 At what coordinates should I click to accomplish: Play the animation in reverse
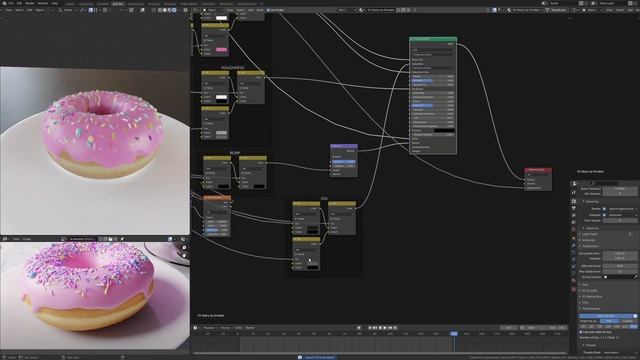[380, 328]
